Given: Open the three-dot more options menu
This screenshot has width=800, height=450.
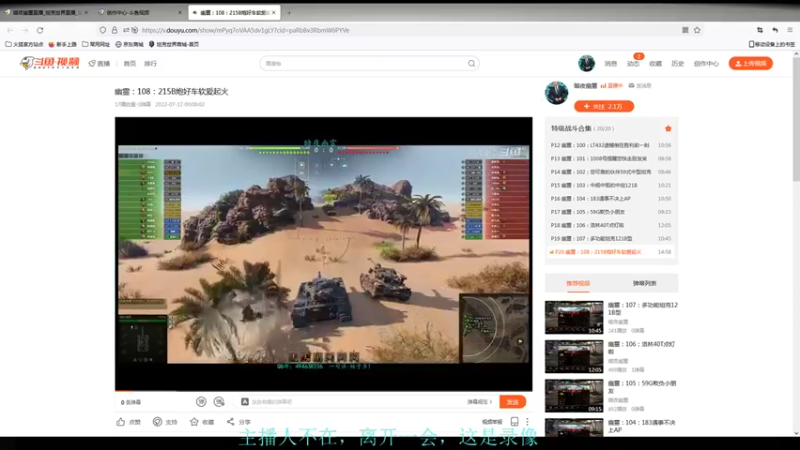Looking at the screenshot, I should (528, 422).
